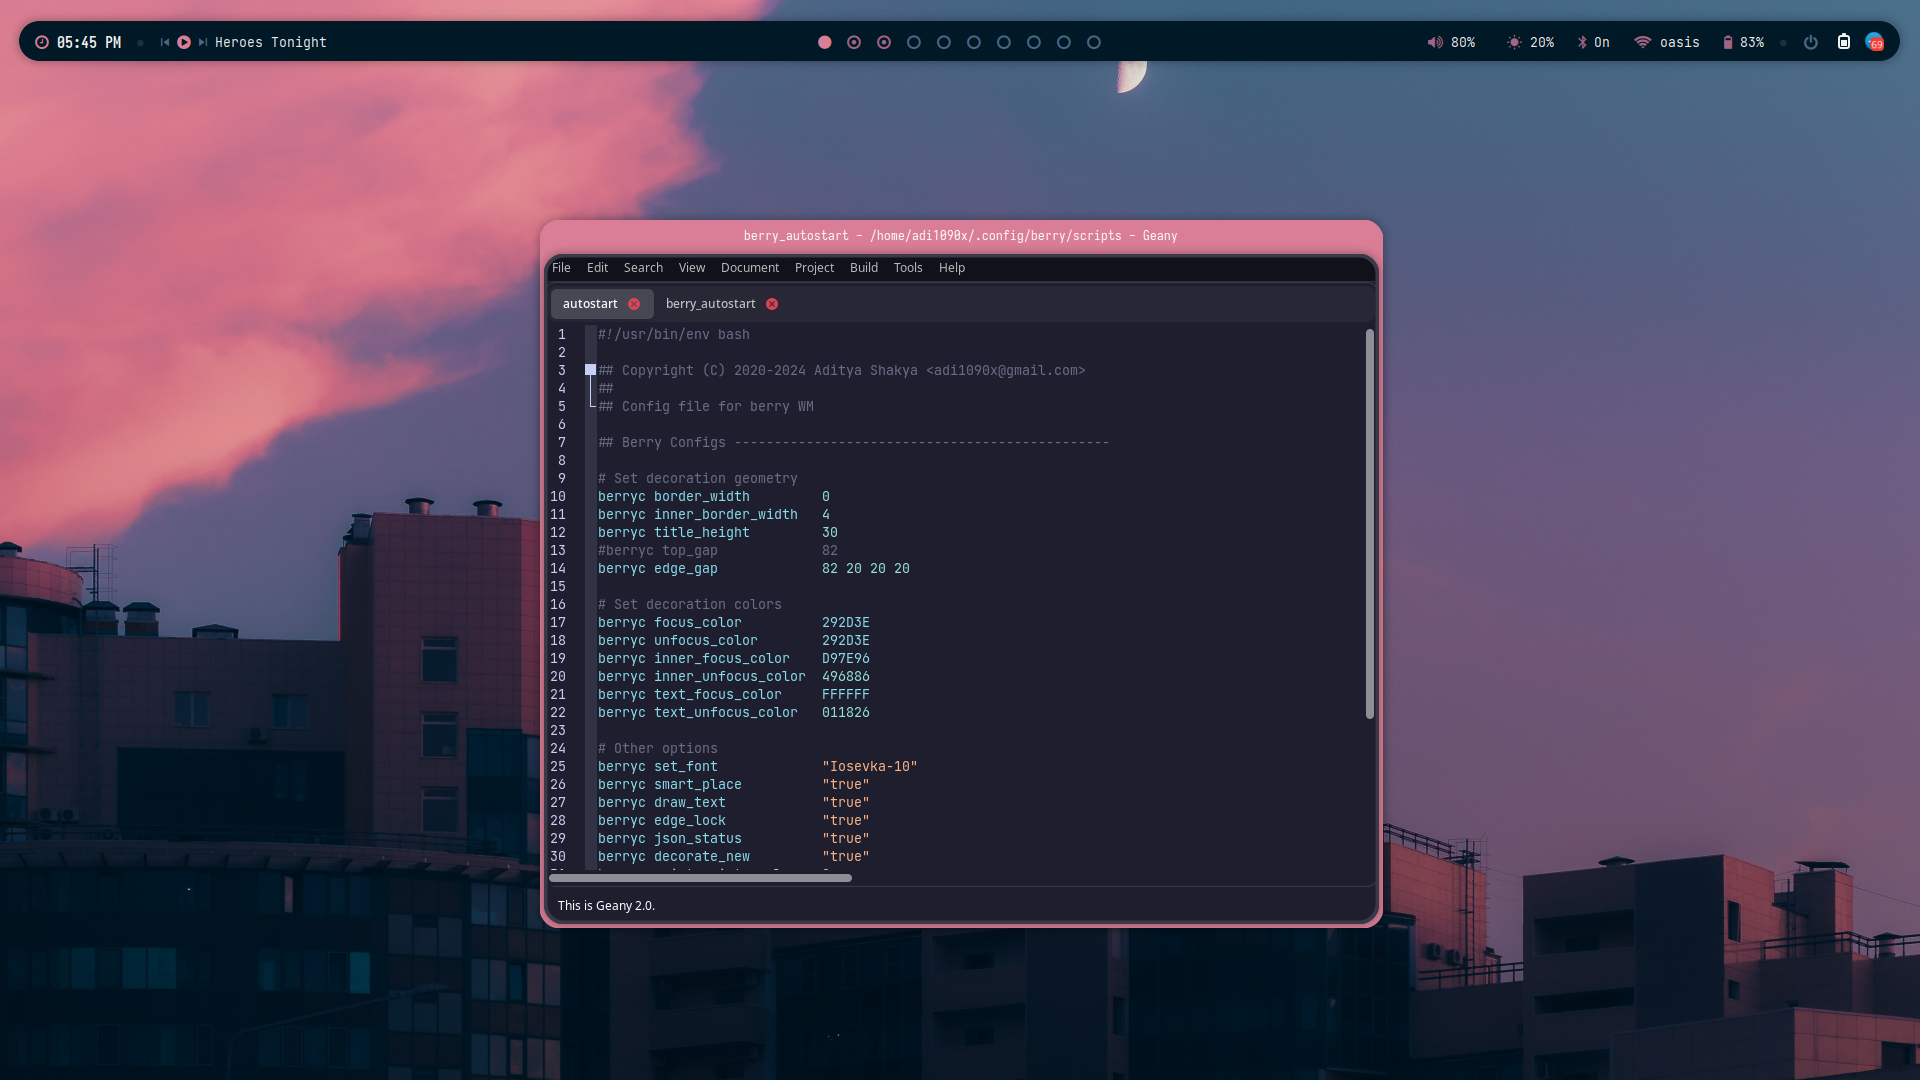Open the power menu icon
Viewport: 1920px width, 1080px height.
tap(1810, 42)
